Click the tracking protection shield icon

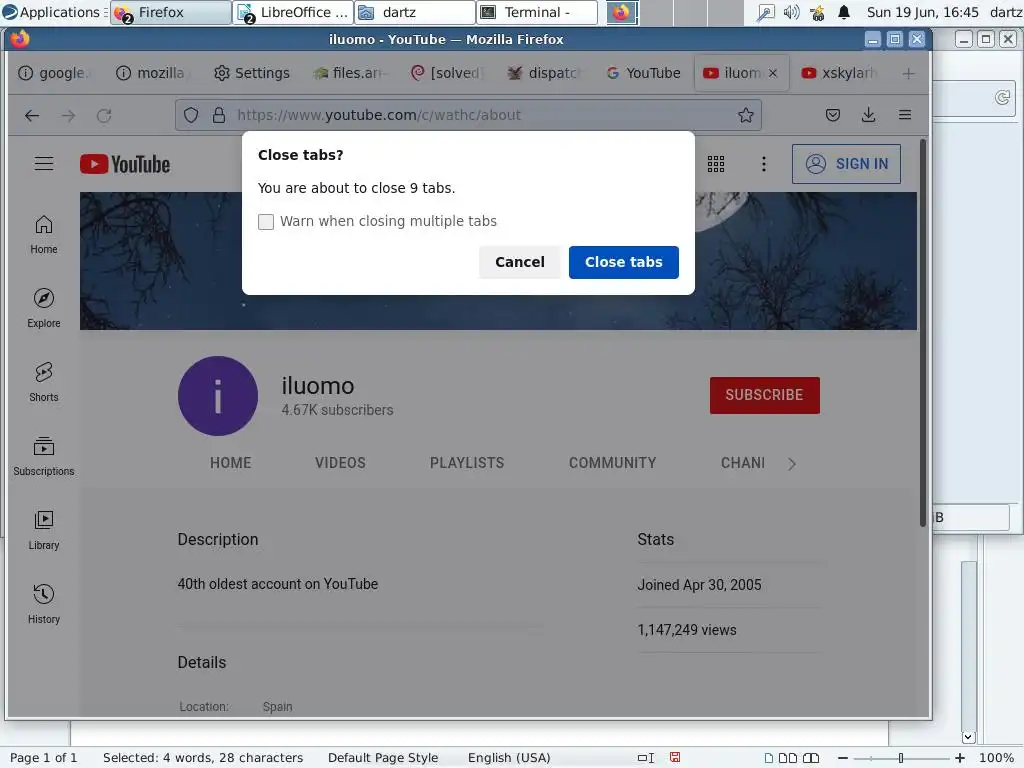point(191,116)
